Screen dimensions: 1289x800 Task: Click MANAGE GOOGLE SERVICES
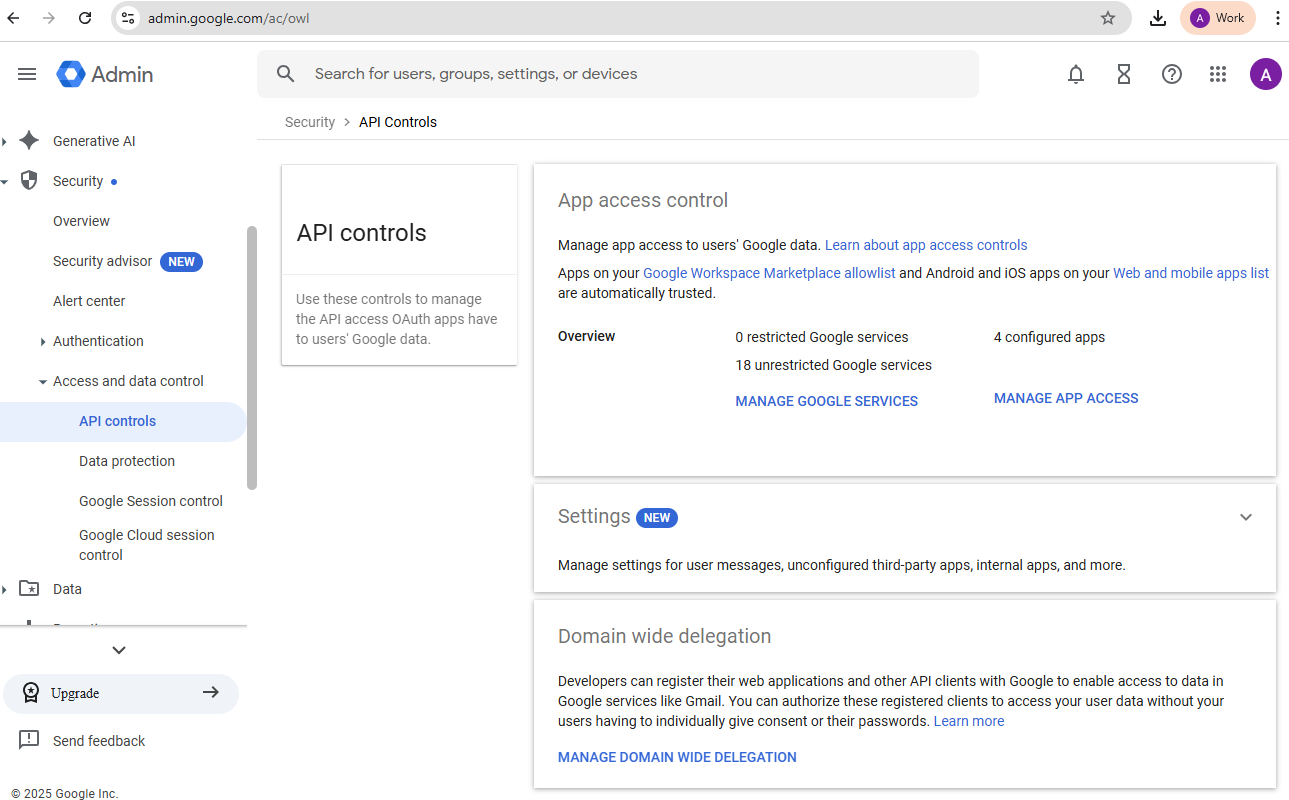pos(826,401)
